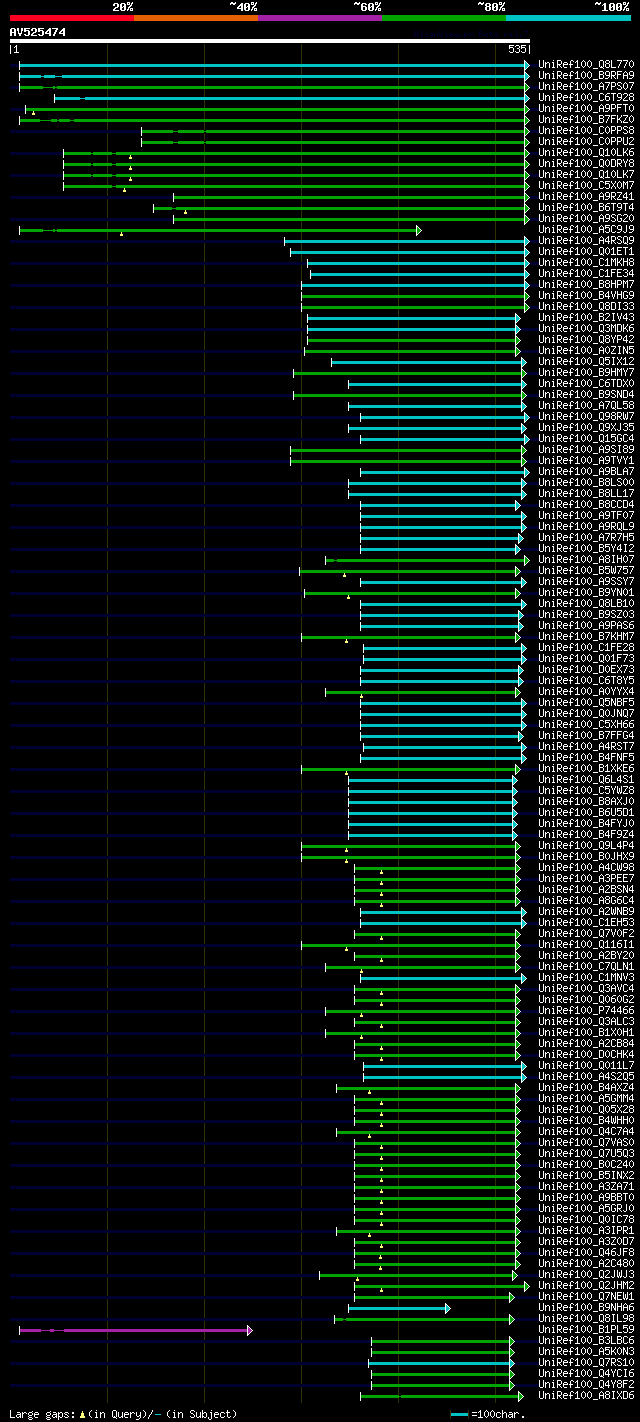Select the UniRef100_Q5IX12 hit label
Viewport: 640px width, 1422px height.
pyautogui.click(x=586, y=362)
